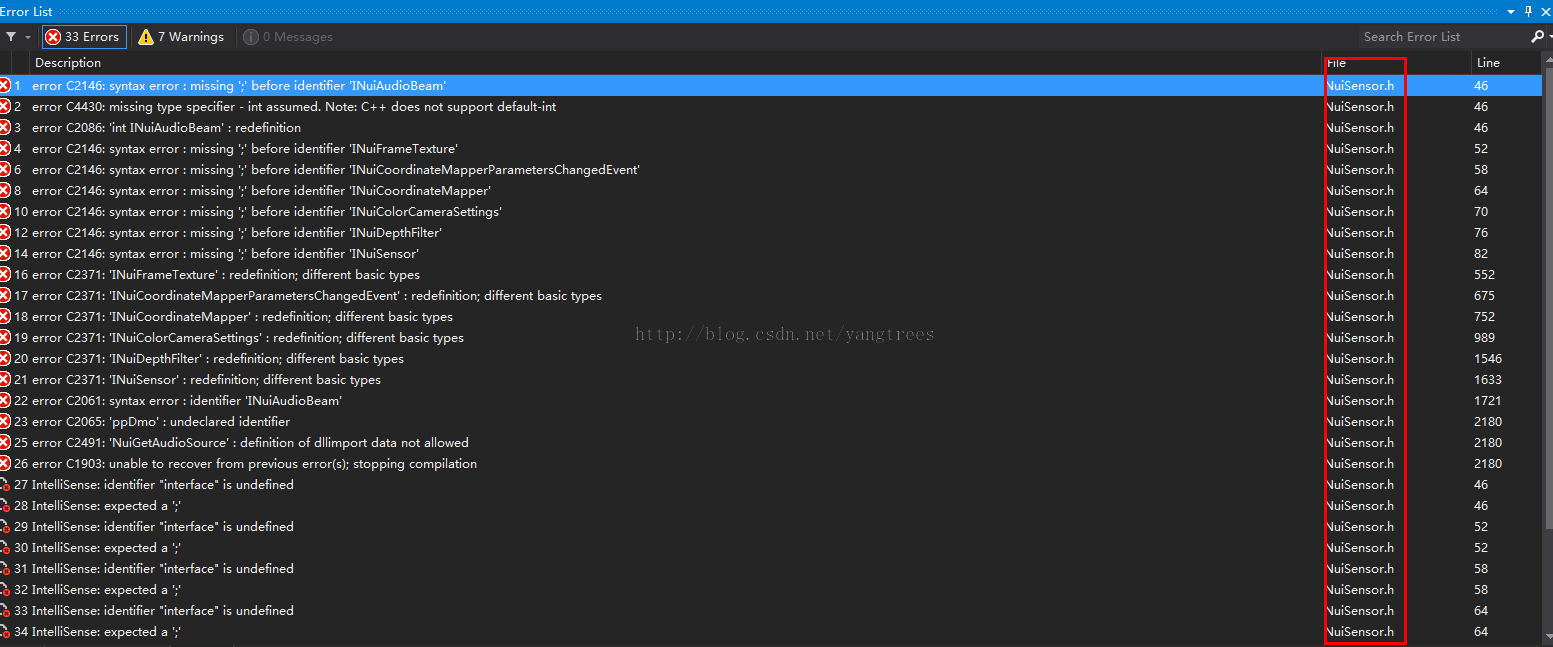The height and width of the screenshot is (647, 1553).
Task: Select error C2491 'NuiGetAudioSource' row
Action: tap(250, 443)
